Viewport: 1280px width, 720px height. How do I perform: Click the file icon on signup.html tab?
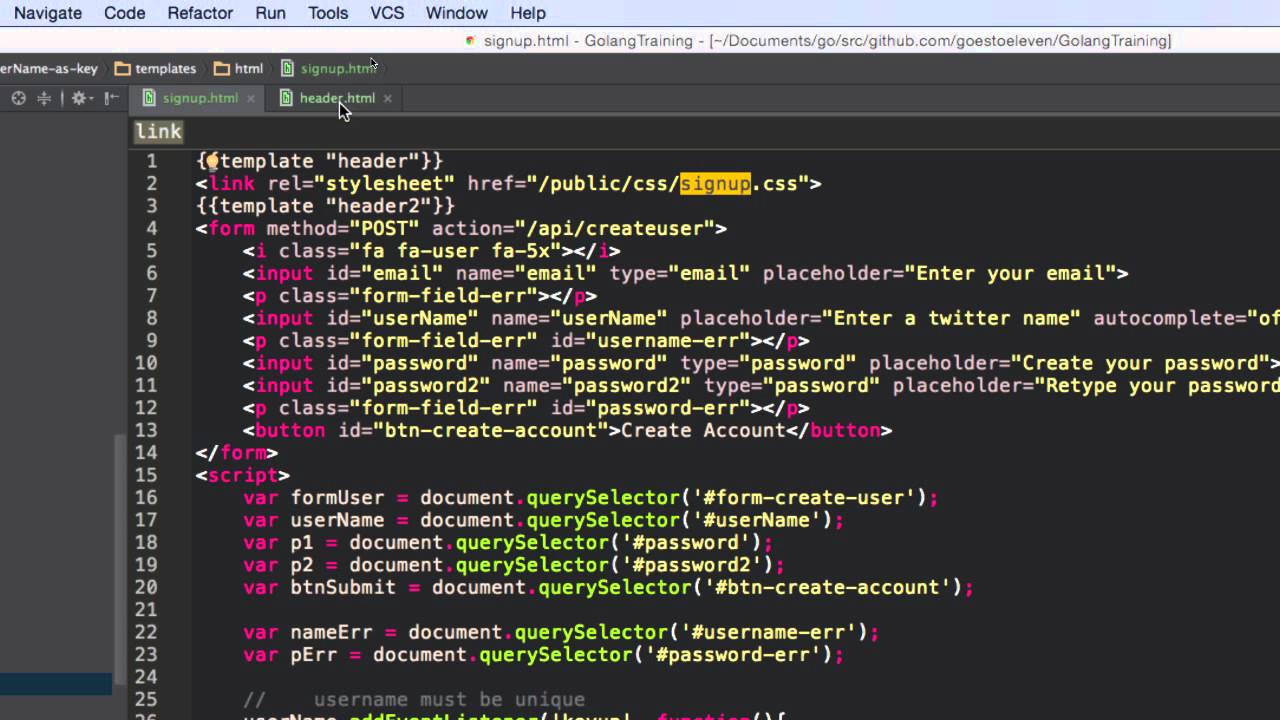pyautogui.click(x=150, y=98)
